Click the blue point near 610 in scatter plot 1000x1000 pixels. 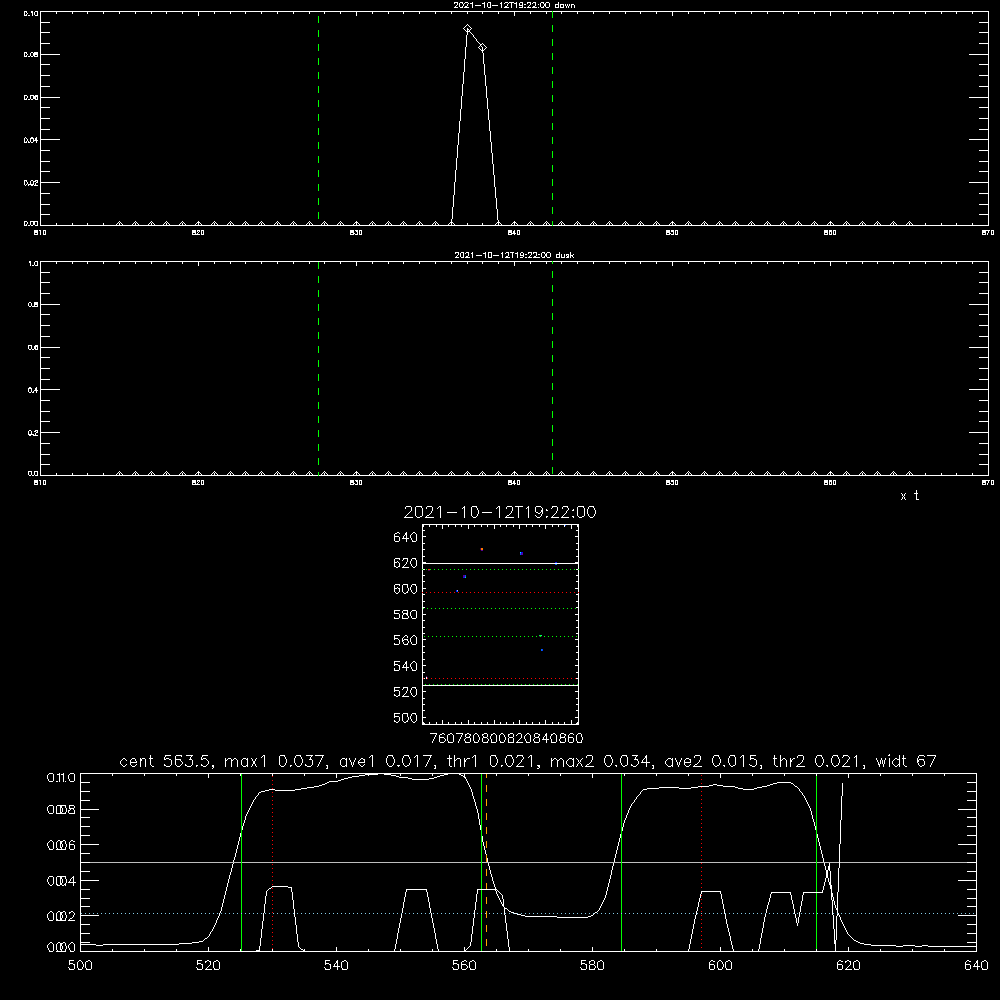465,577
